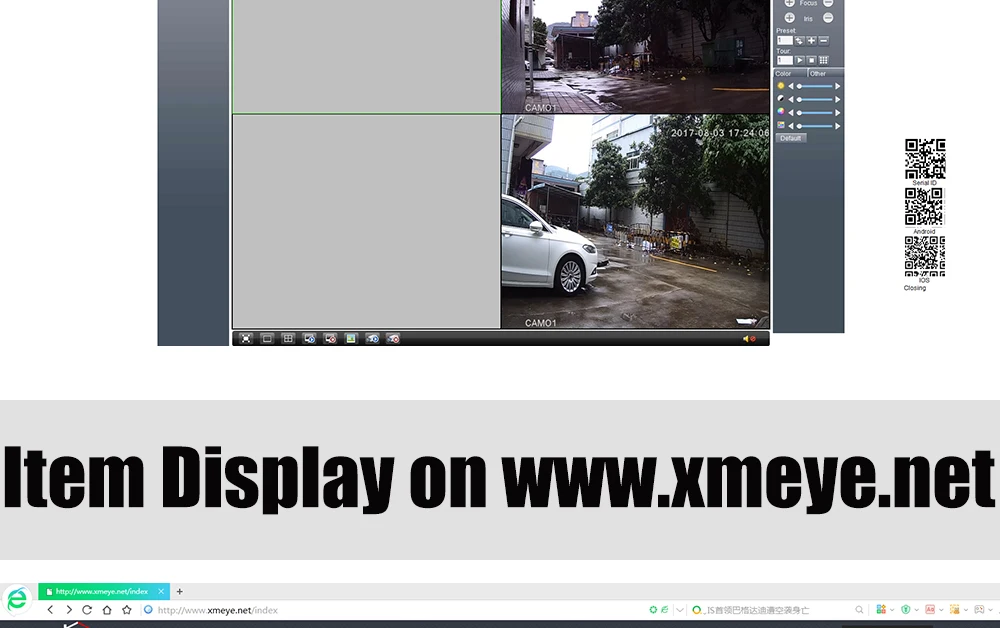Adjust the brightness slider
This screenshot has height=628, width=1000.
814,86
